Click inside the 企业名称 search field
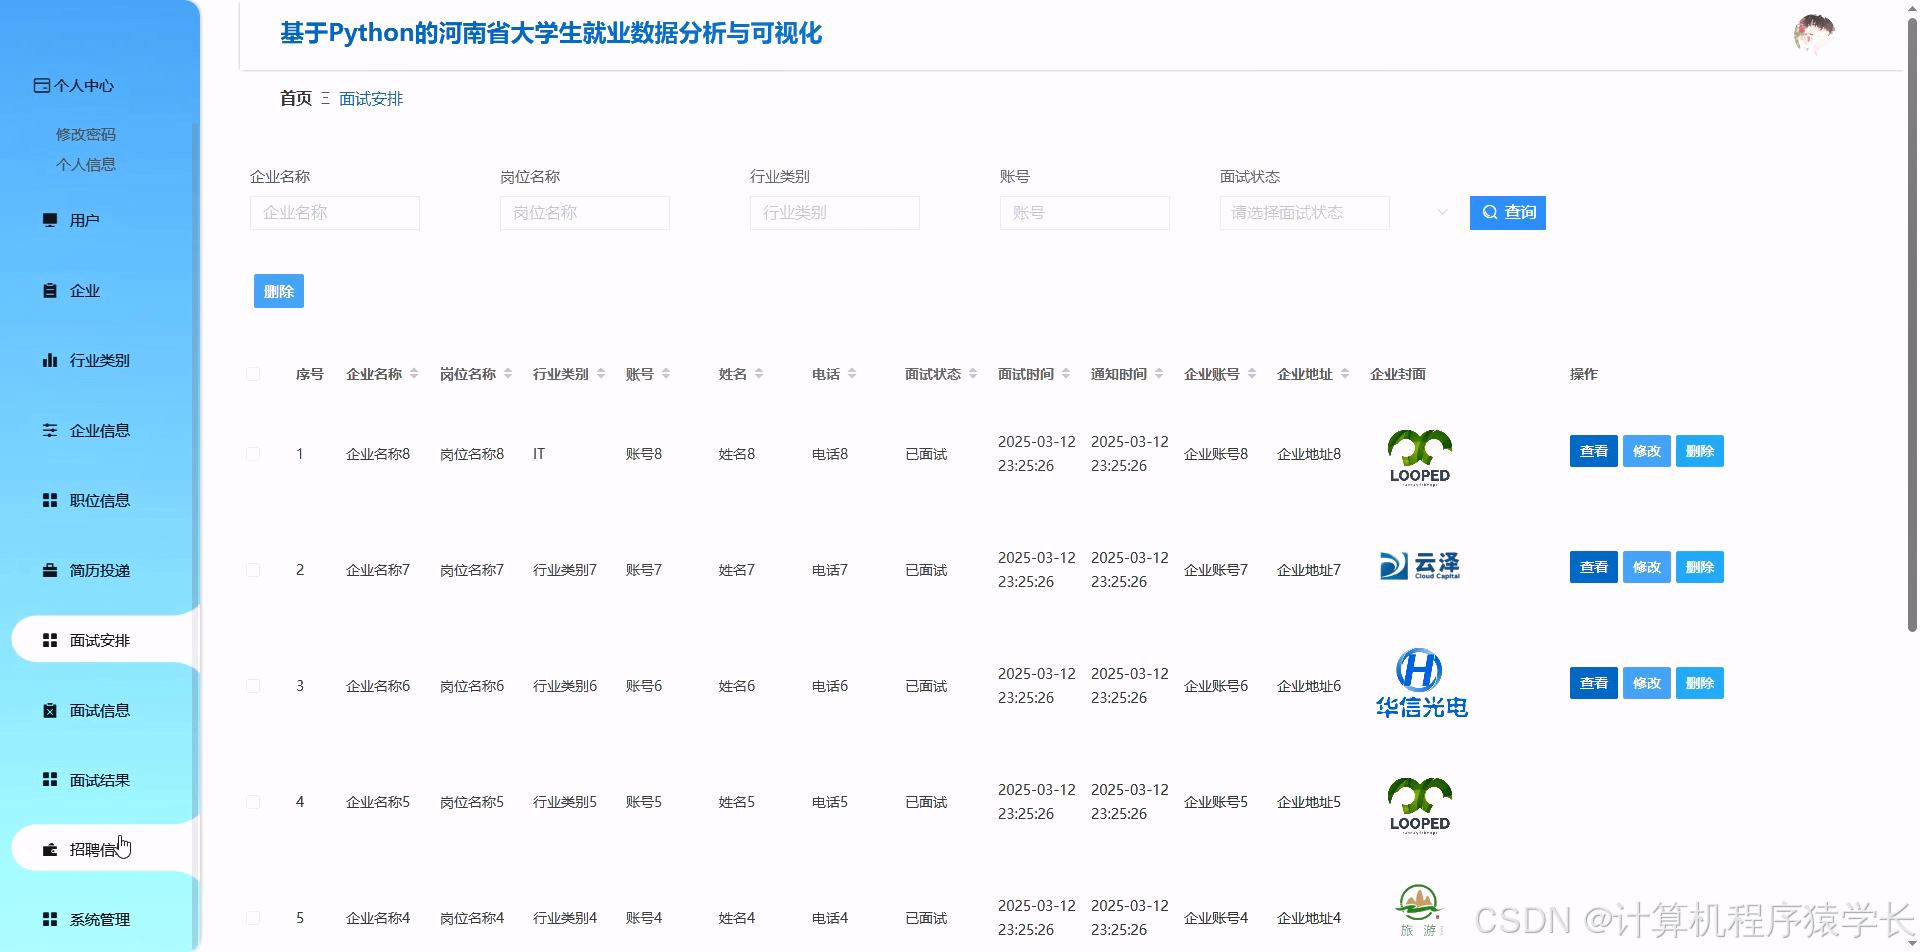 coord(335,212)
